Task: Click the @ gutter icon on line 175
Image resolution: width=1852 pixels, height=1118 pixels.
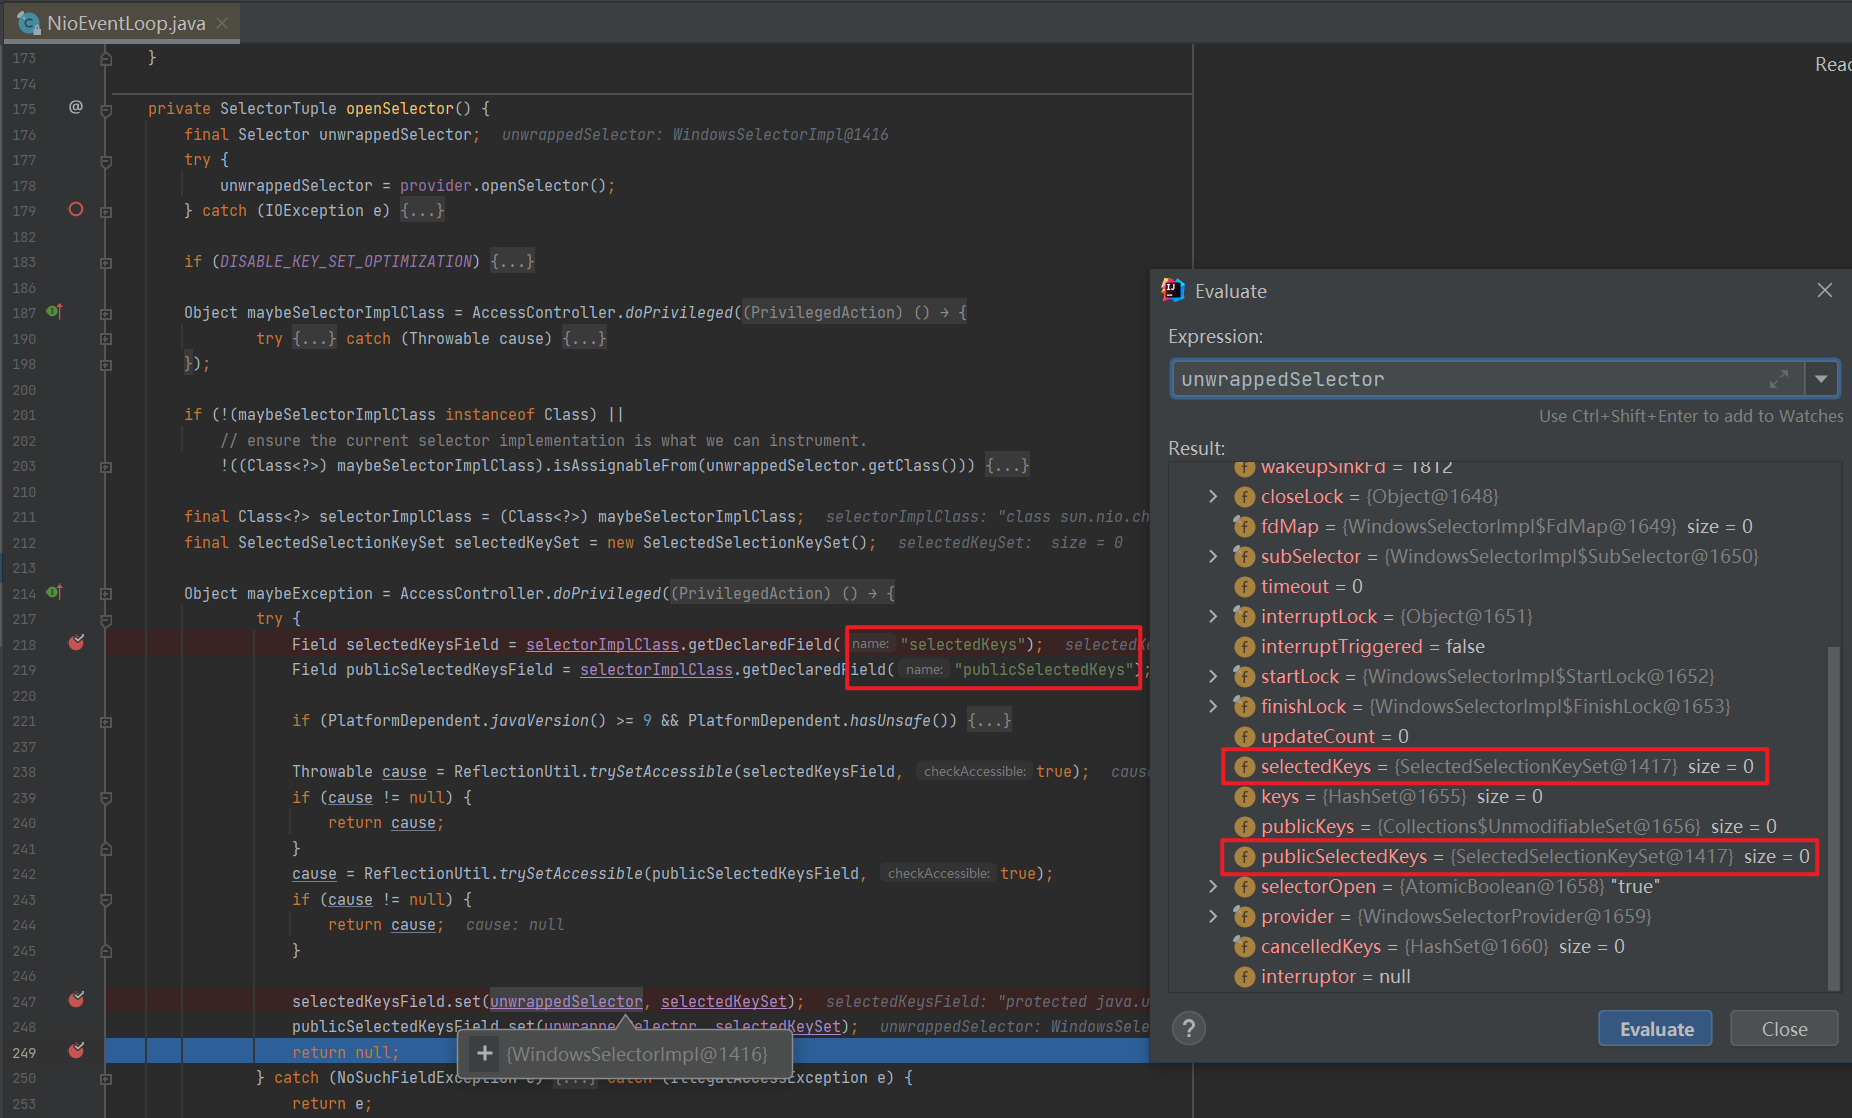Action: click(76, 107)
